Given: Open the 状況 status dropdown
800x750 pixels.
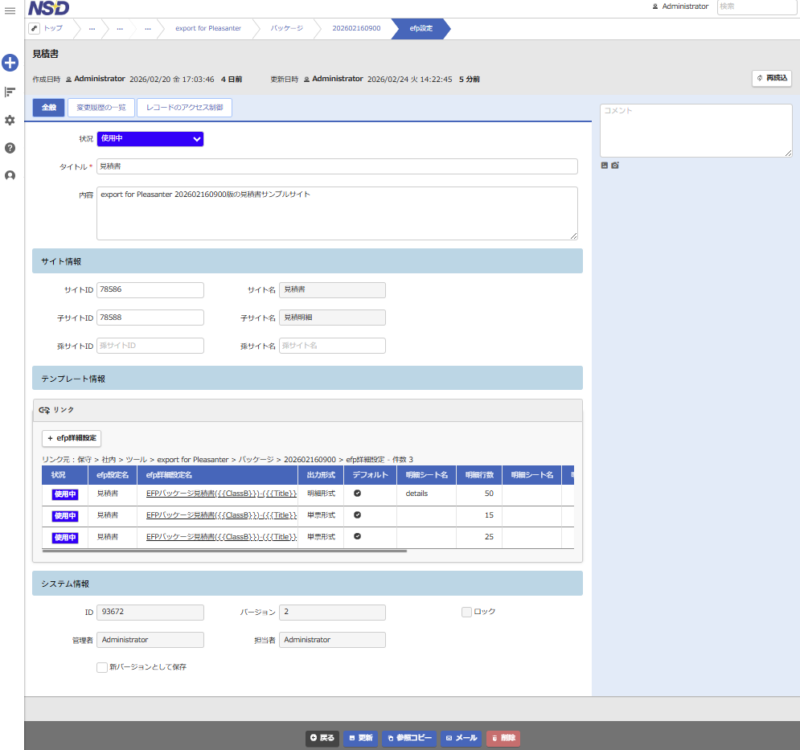Looking at the screenshot, I should pos(150,139).
